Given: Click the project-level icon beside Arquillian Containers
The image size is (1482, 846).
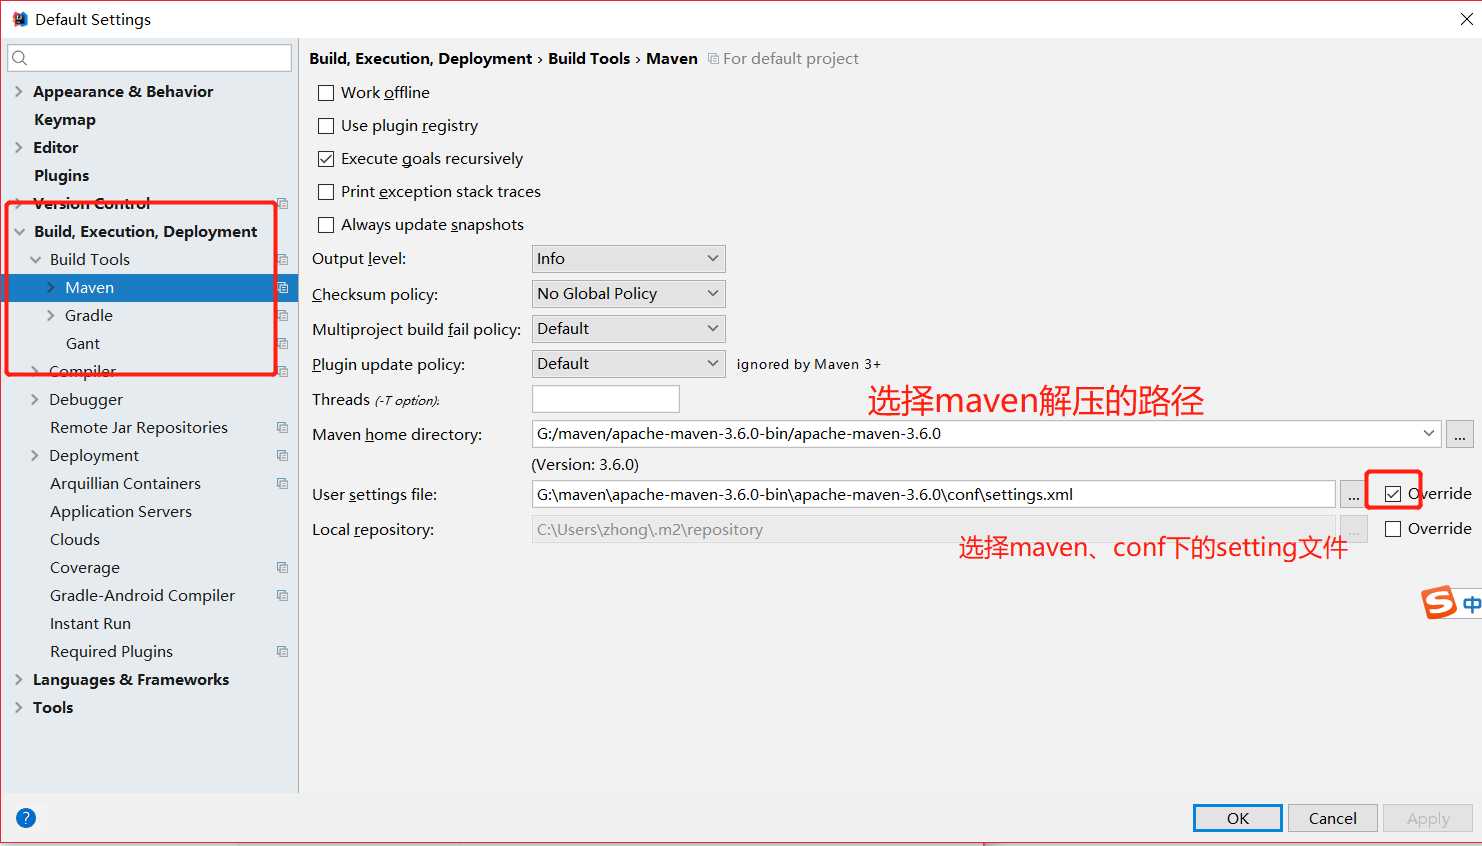Looking at the screenshot, I should pyautogui.click(x=283, y=484).
